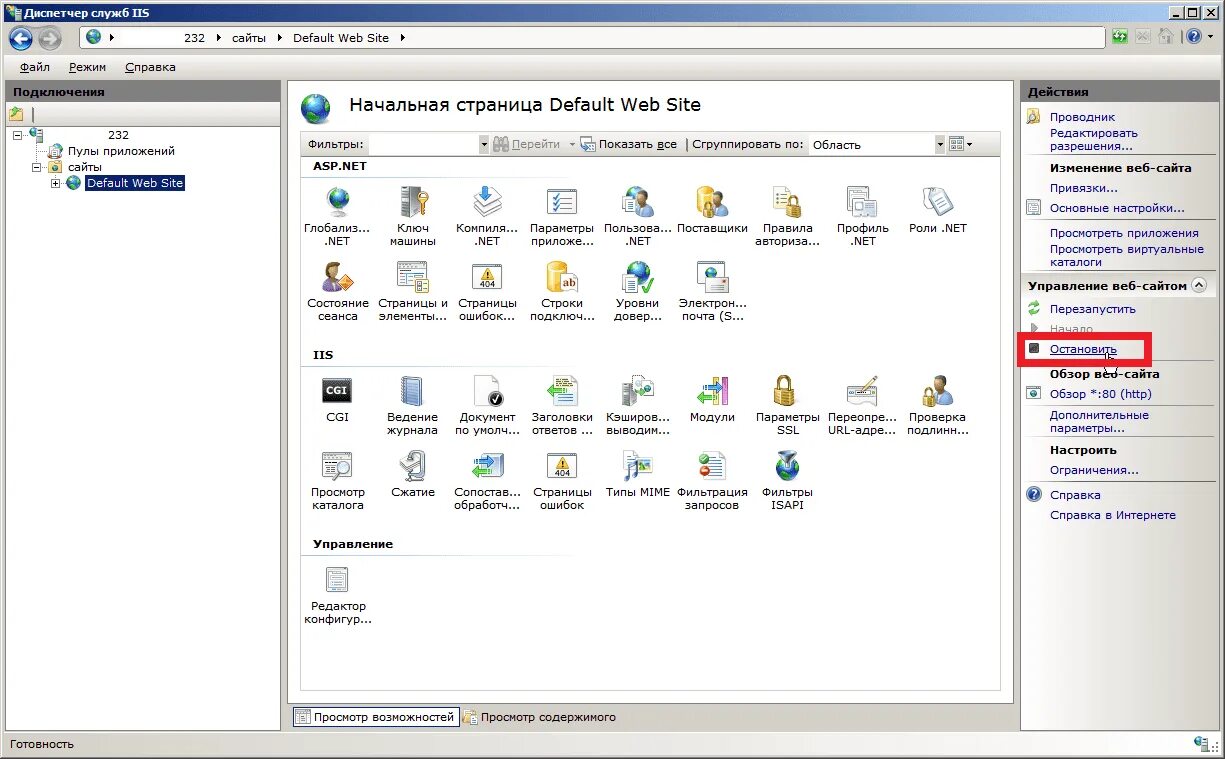This screenshot has height=759, width=1225.
Task: Open the Справка menu
Action: click(150, 67)
